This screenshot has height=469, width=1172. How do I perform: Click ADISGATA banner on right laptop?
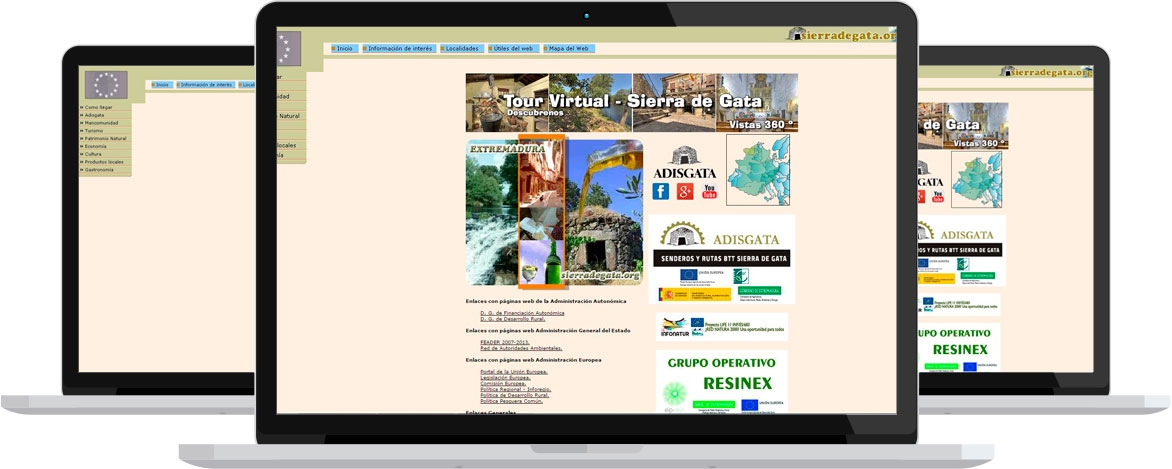coord(962,251)
